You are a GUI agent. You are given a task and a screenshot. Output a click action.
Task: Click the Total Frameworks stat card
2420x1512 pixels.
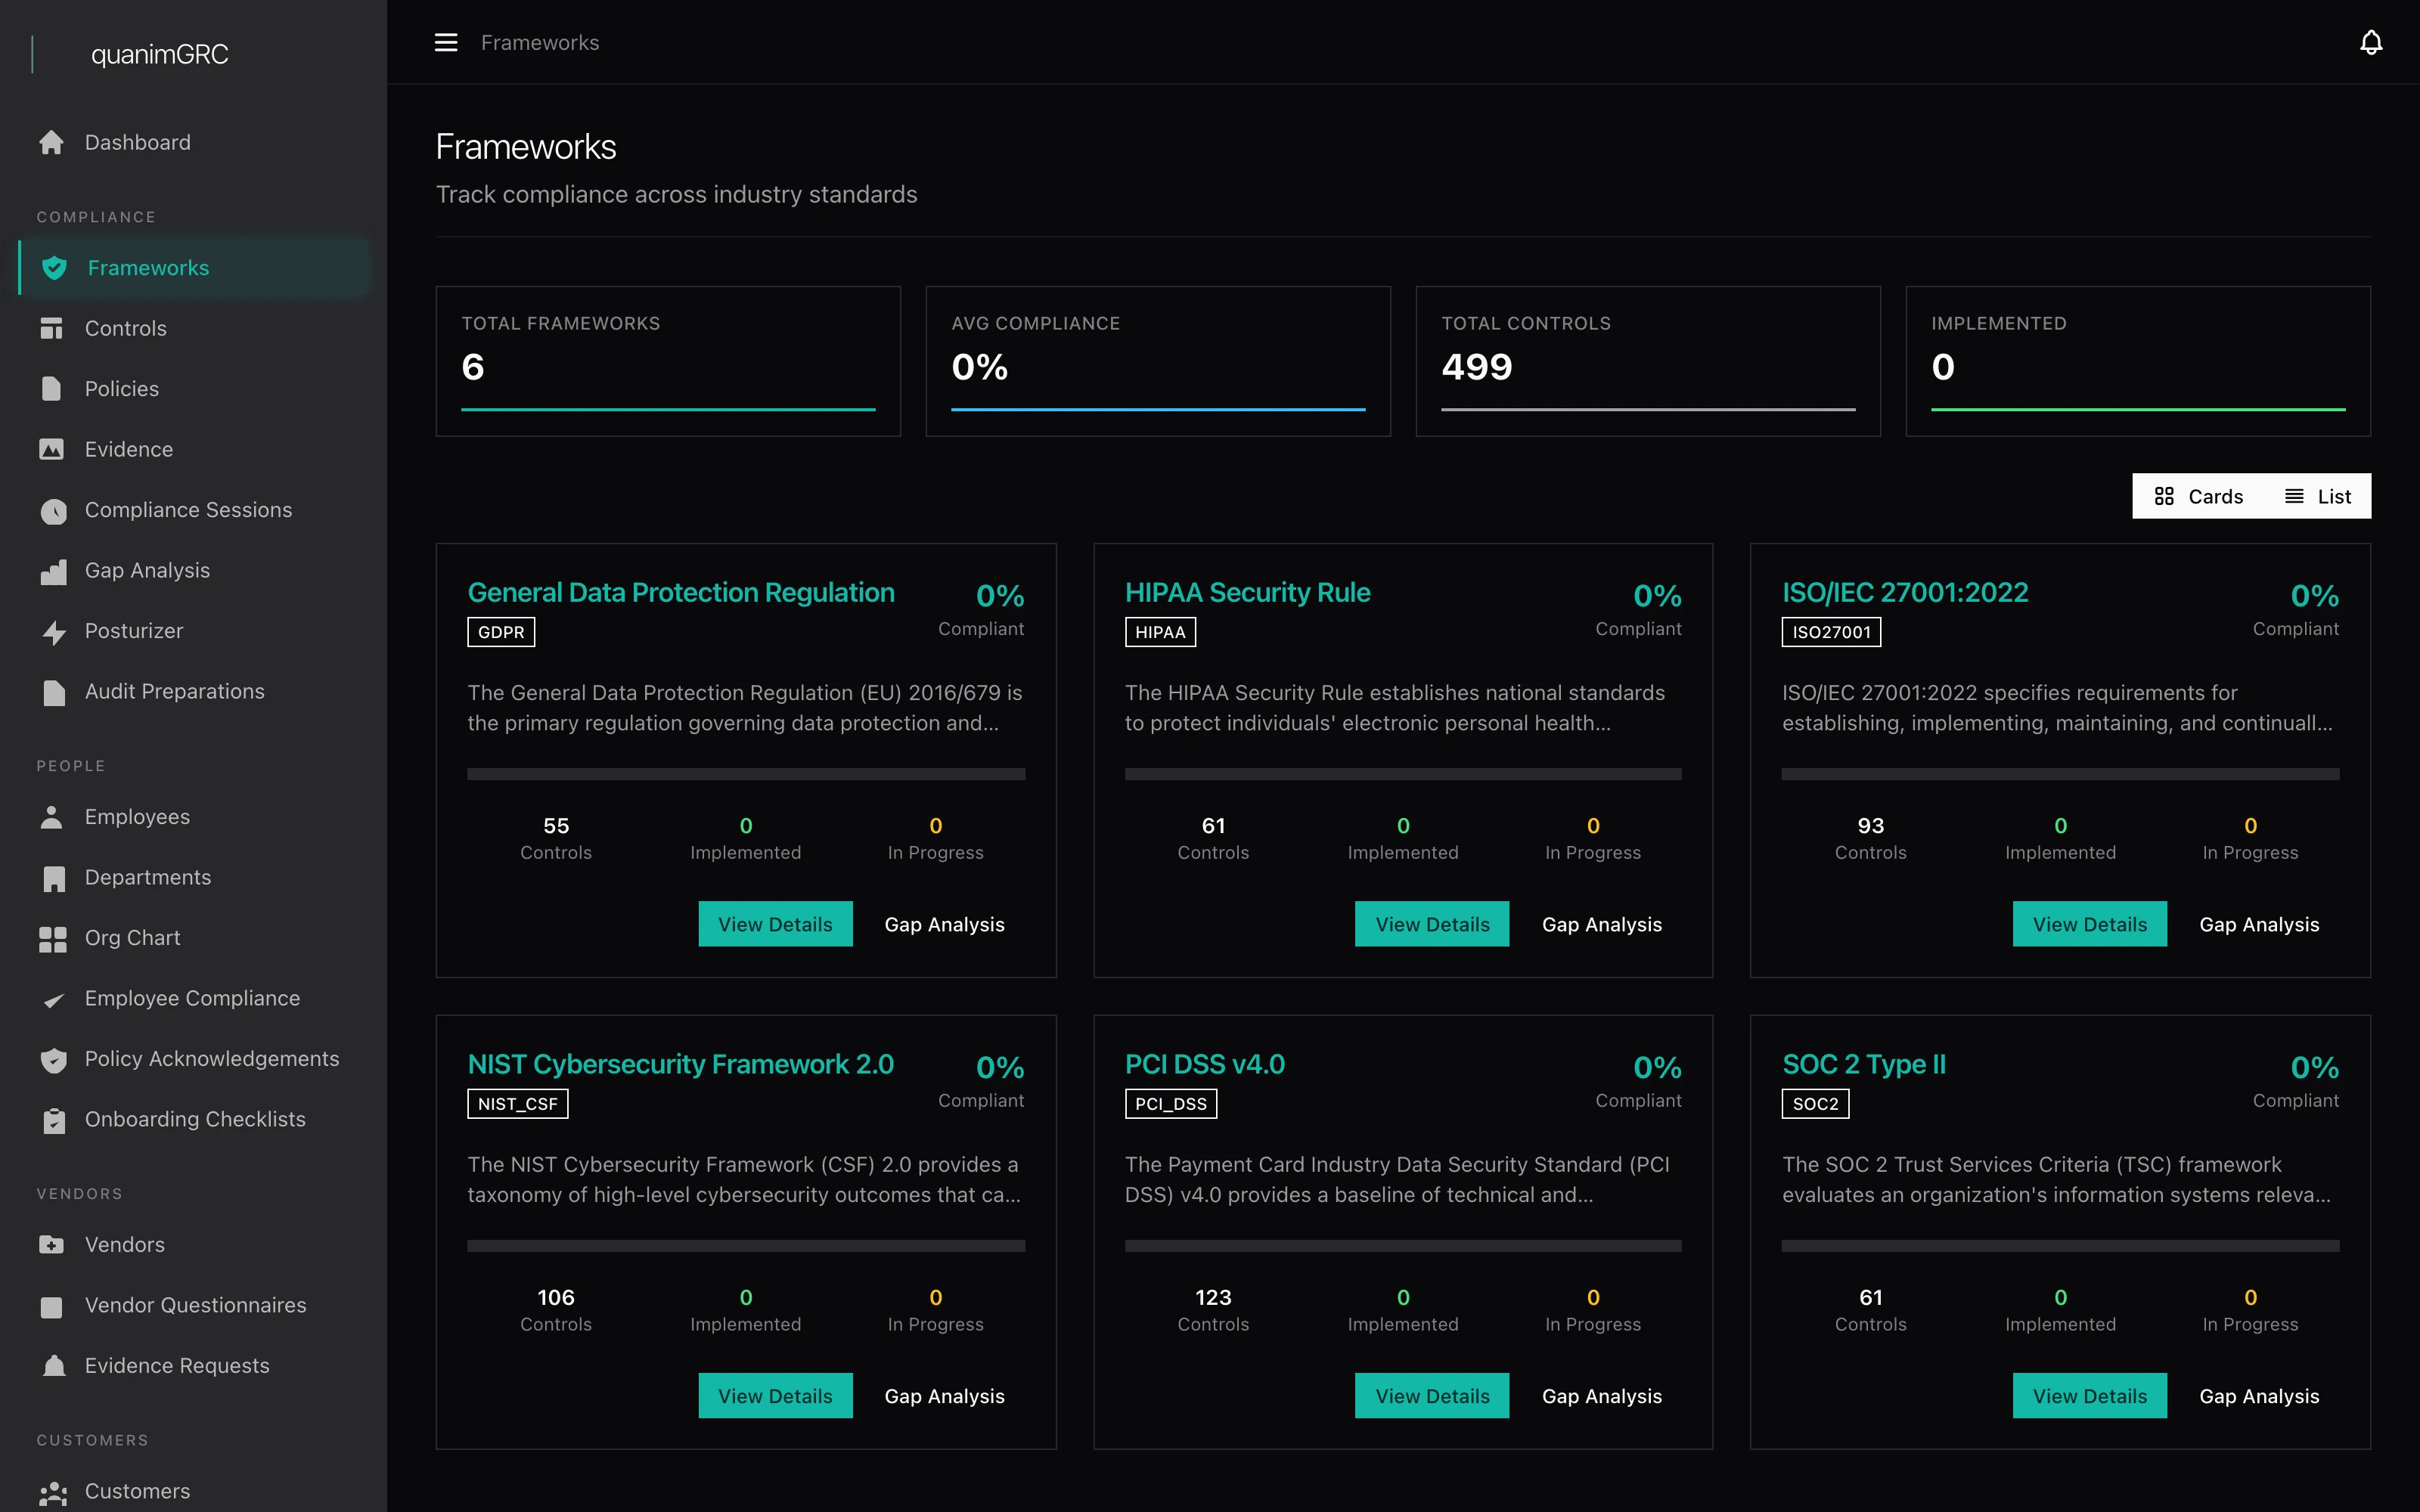668,361
